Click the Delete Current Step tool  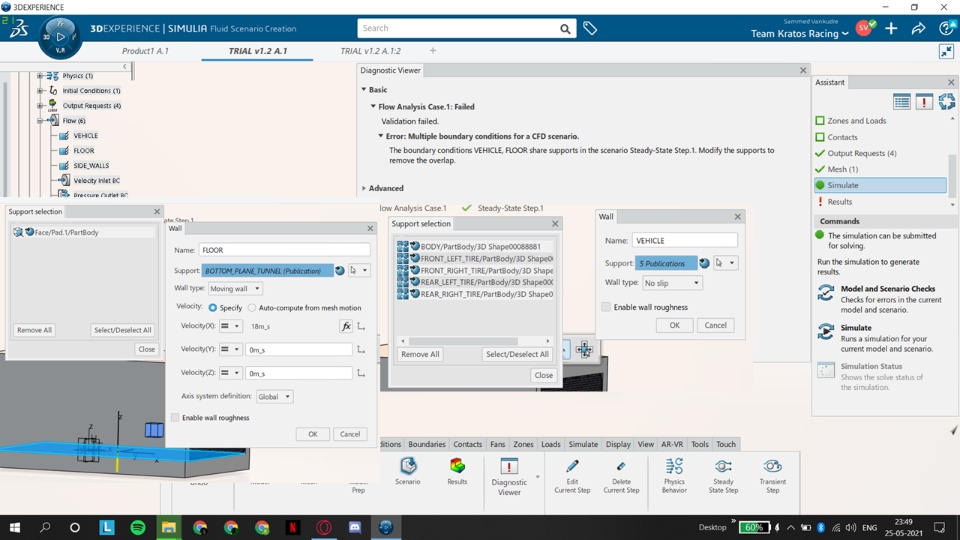[621, 476]
